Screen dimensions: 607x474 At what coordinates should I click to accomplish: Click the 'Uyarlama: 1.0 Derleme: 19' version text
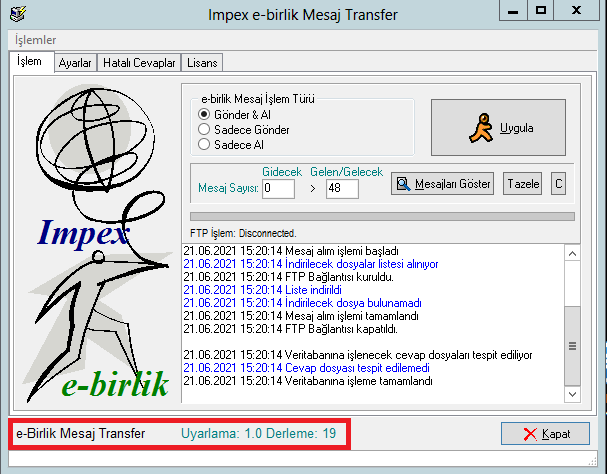coord(259,433)
